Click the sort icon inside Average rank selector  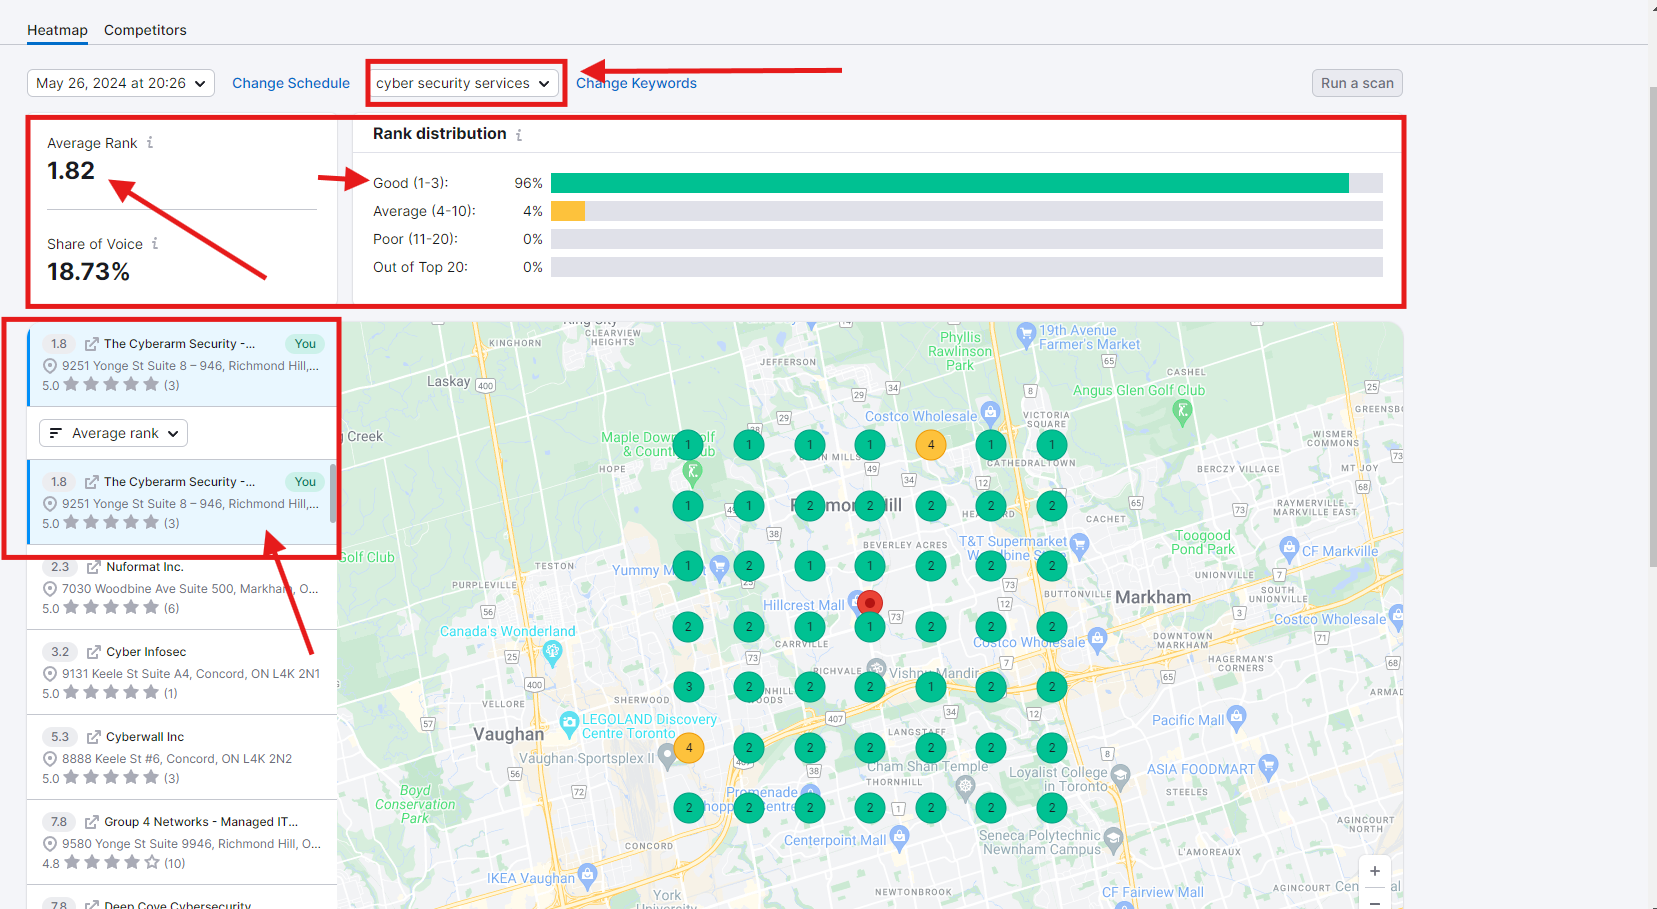57,432
